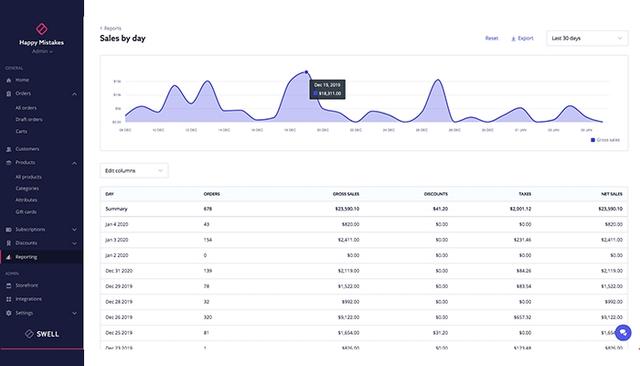Screen dimensions: 640x366
Task: Expand the Settings section chevron
Action: (74, 313)
